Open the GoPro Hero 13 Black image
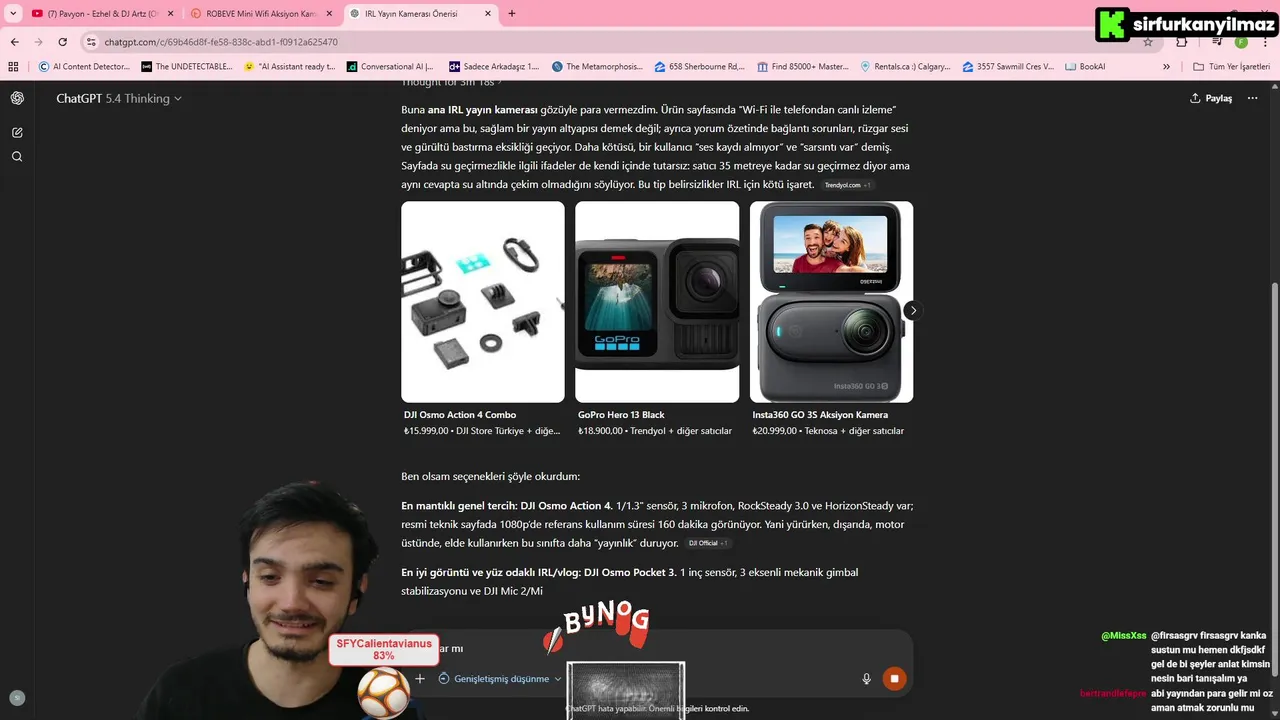The image size is (1280, 720). coord(657,302)
